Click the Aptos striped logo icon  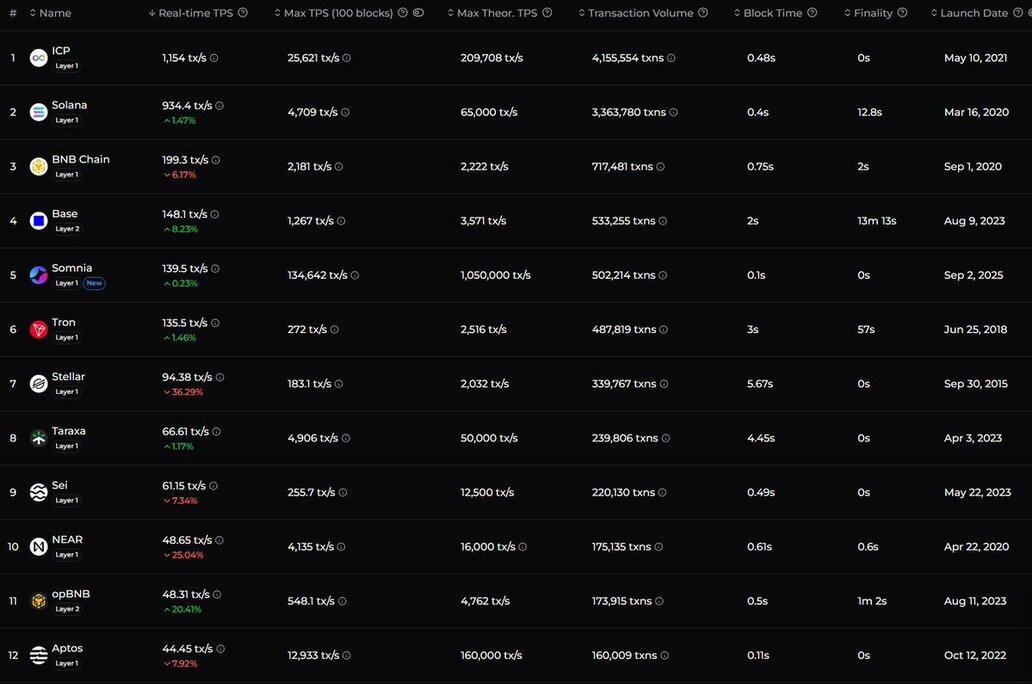(x=39, y=655)
